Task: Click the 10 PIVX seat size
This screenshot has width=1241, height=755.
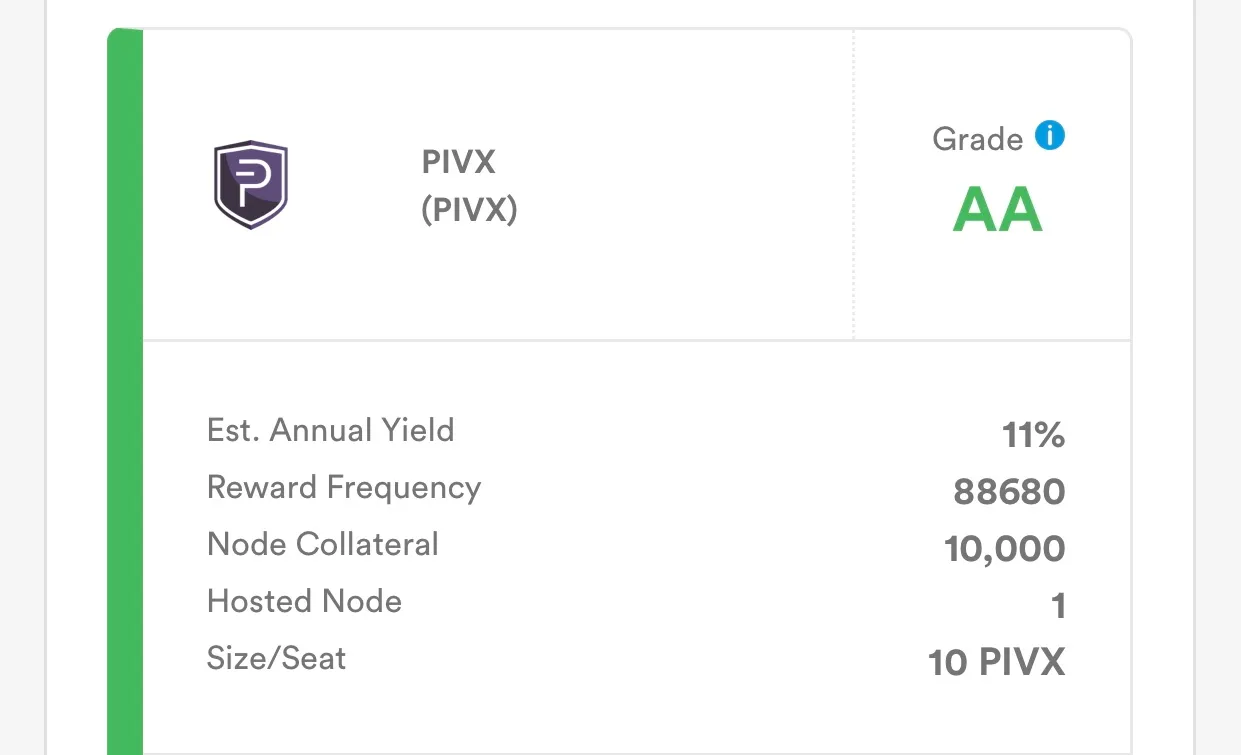Action: click(x=997, y=663)
